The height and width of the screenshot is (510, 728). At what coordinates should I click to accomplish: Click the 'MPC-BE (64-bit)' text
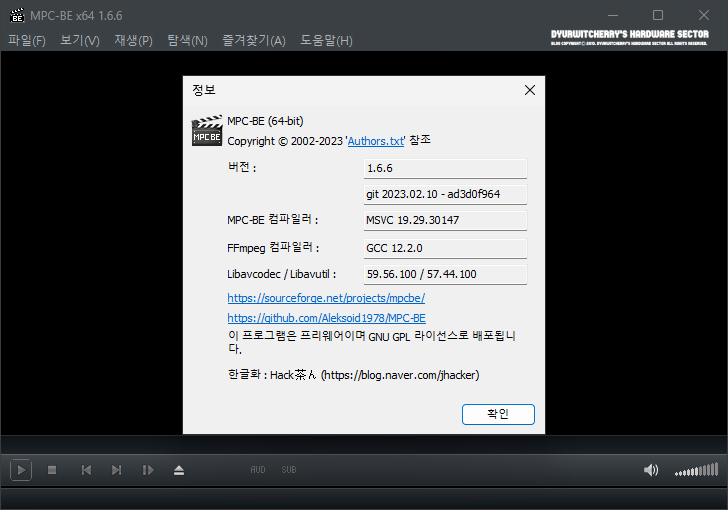(x=265, y=121)
